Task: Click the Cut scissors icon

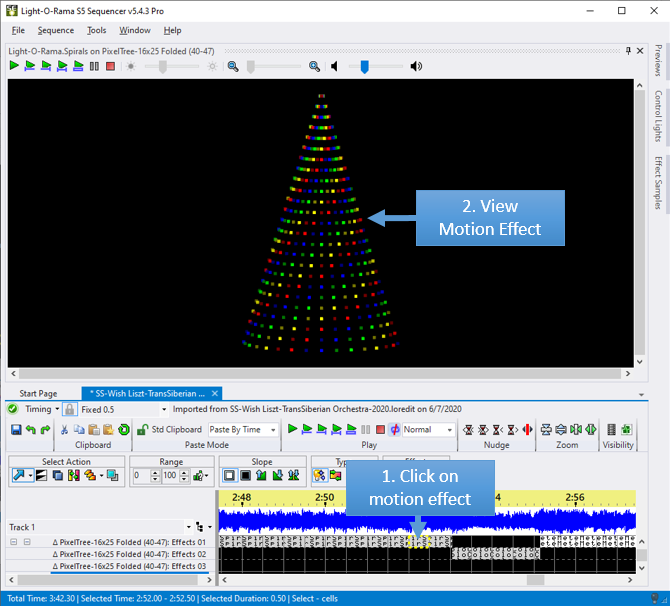Action: tap(65, 430)
